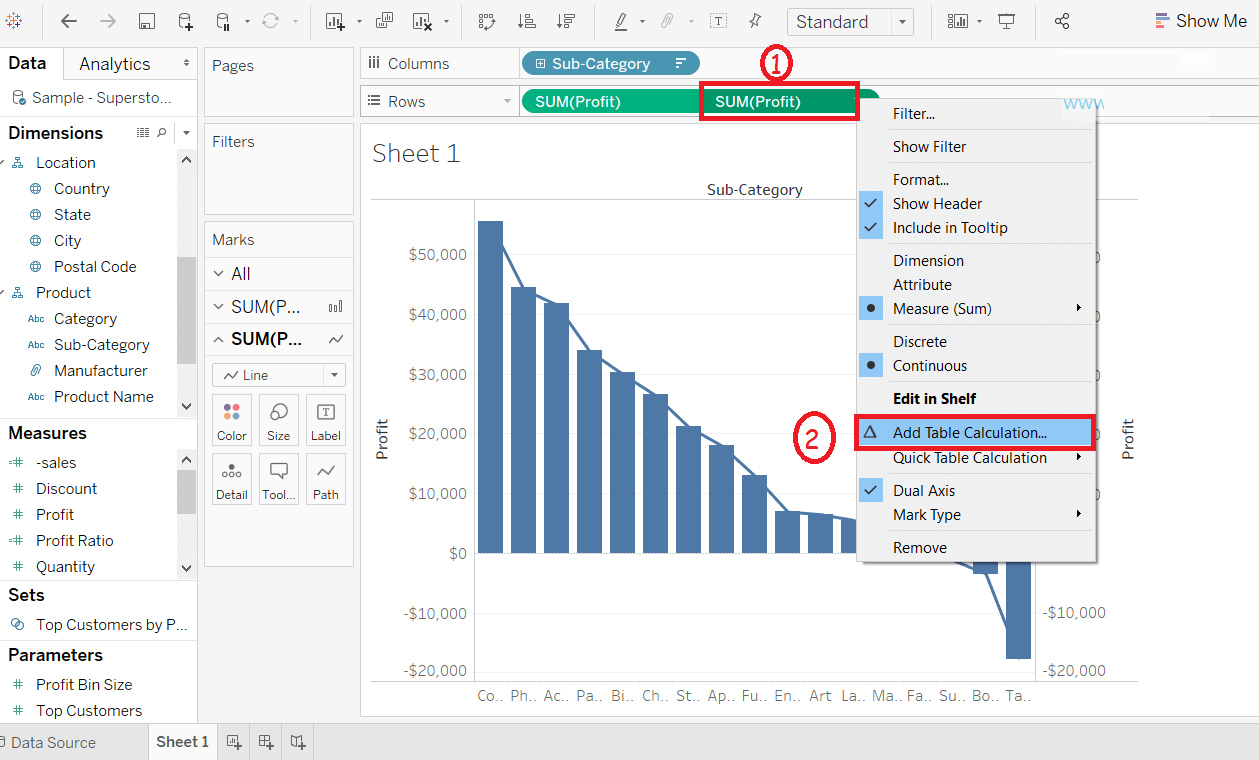
Task: Click the Redo forward arrow
Action: point(108,21)
